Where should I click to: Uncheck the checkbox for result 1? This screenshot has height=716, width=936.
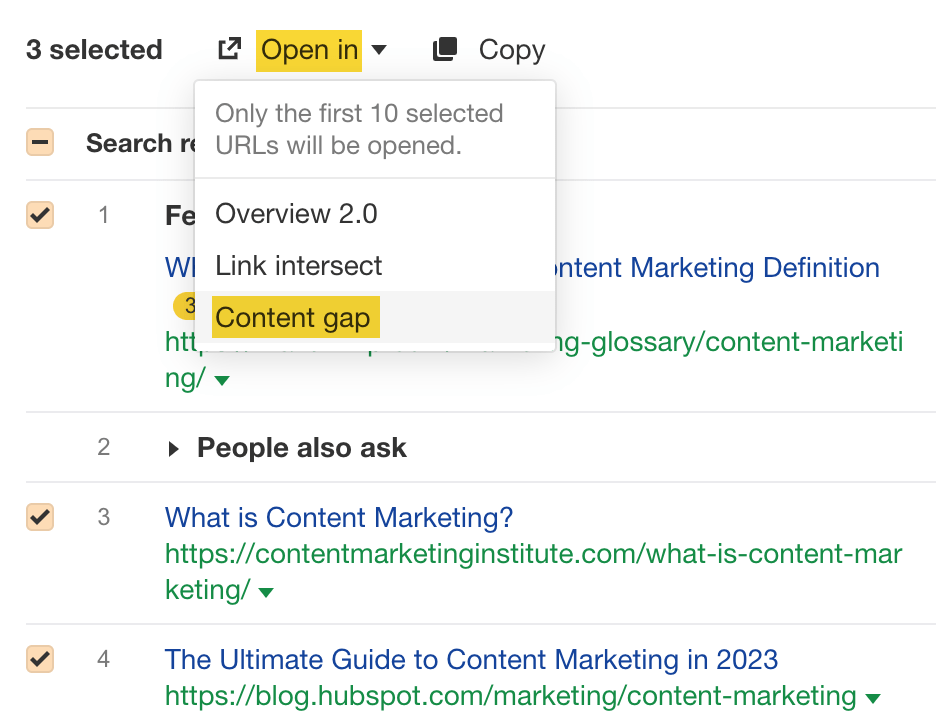40,215
